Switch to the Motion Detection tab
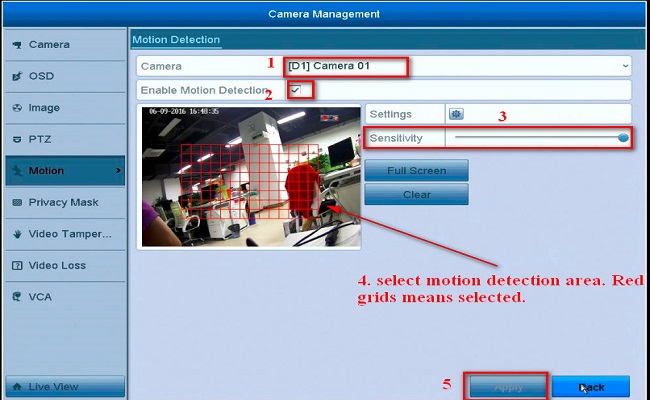The height and width of the screenshot is (400, 650). pyautogui.click(x=176, y=39)
